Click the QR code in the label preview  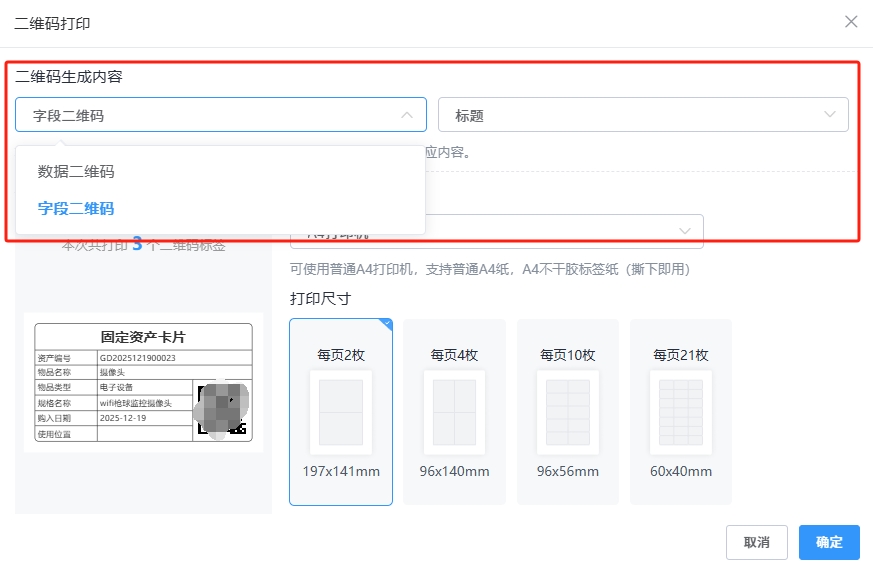[x=220, y=408]
